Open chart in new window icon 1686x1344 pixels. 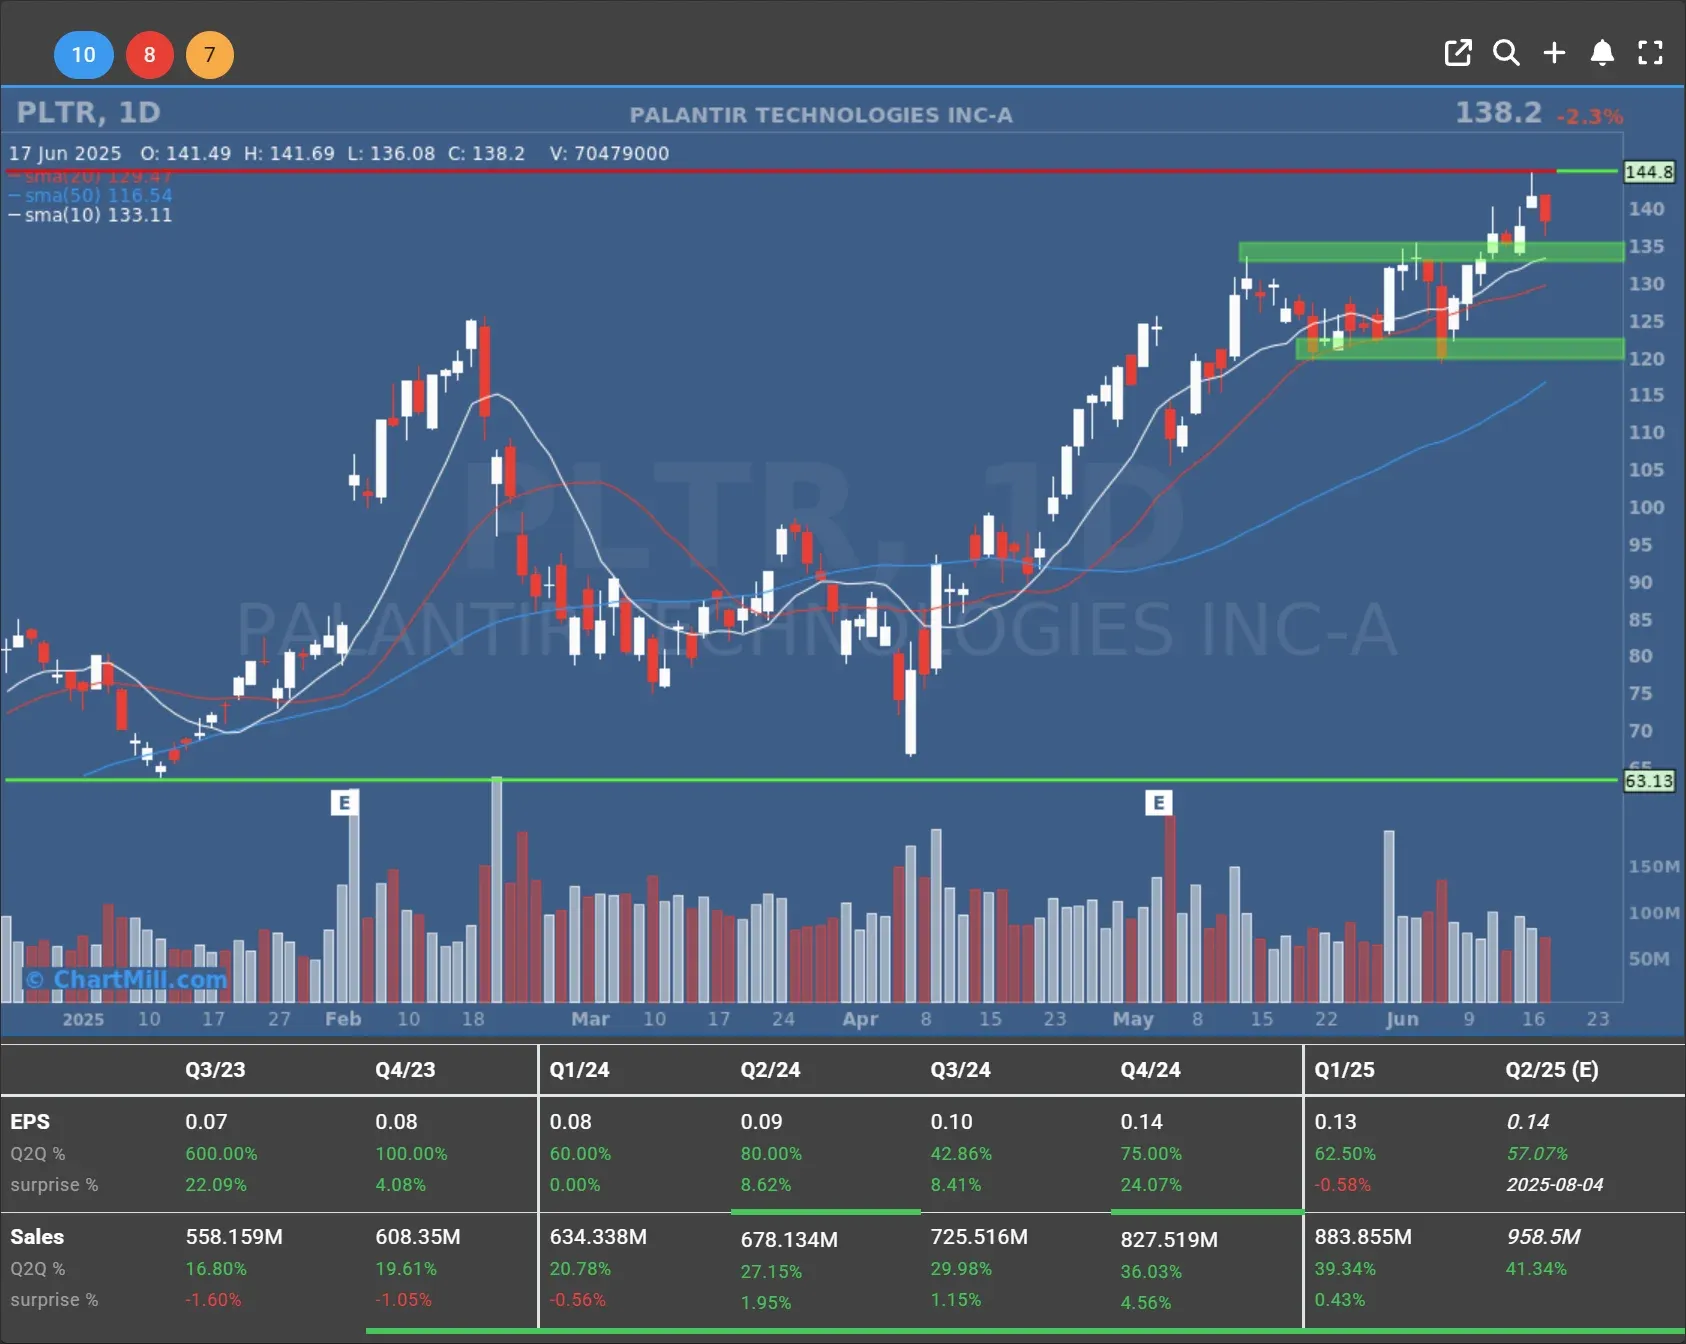point(1458,53)
